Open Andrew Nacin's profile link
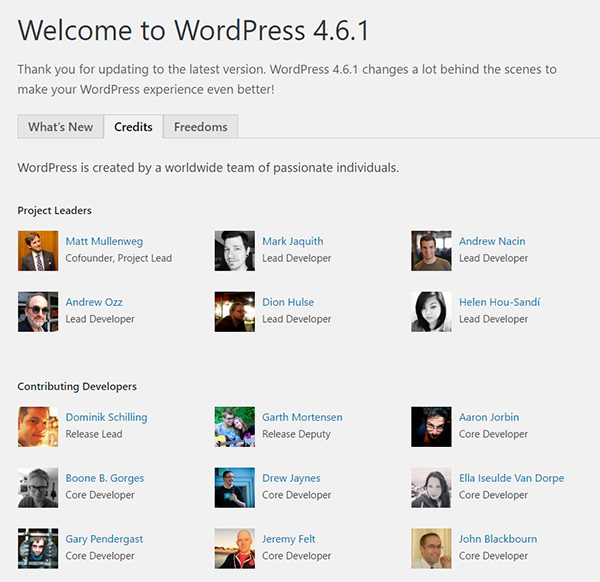The image size is (600, 582). click(x=492, y=241)
